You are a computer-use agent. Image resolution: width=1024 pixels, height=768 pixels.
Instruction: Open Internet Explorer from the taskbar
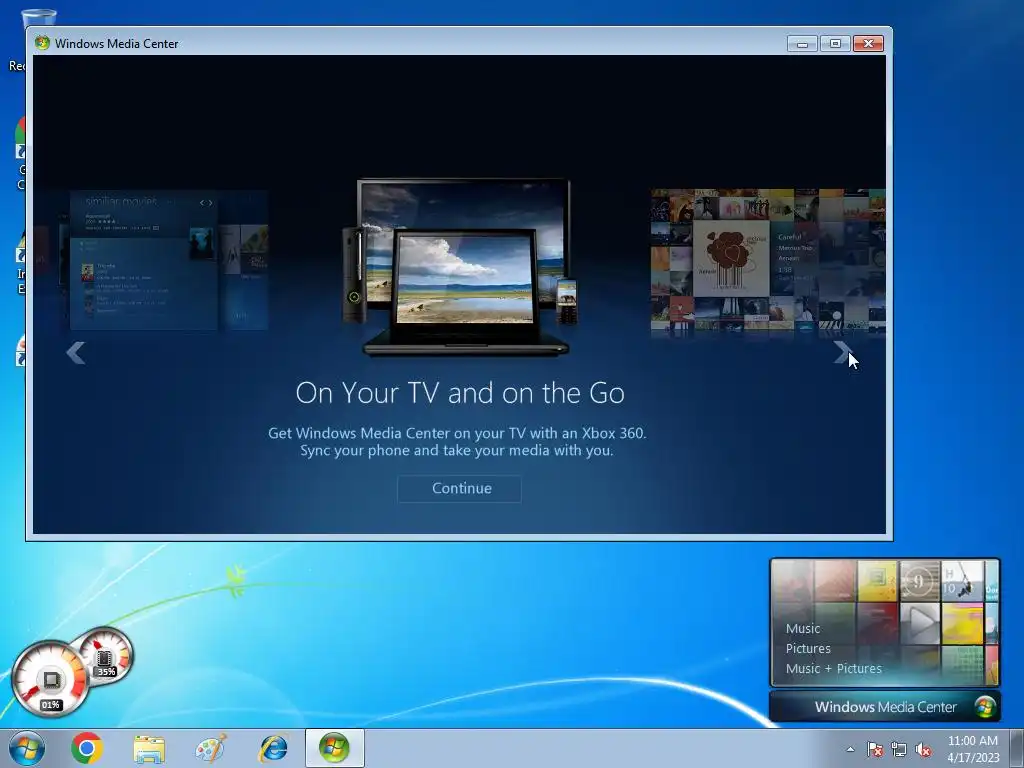[x=274, y=748]
